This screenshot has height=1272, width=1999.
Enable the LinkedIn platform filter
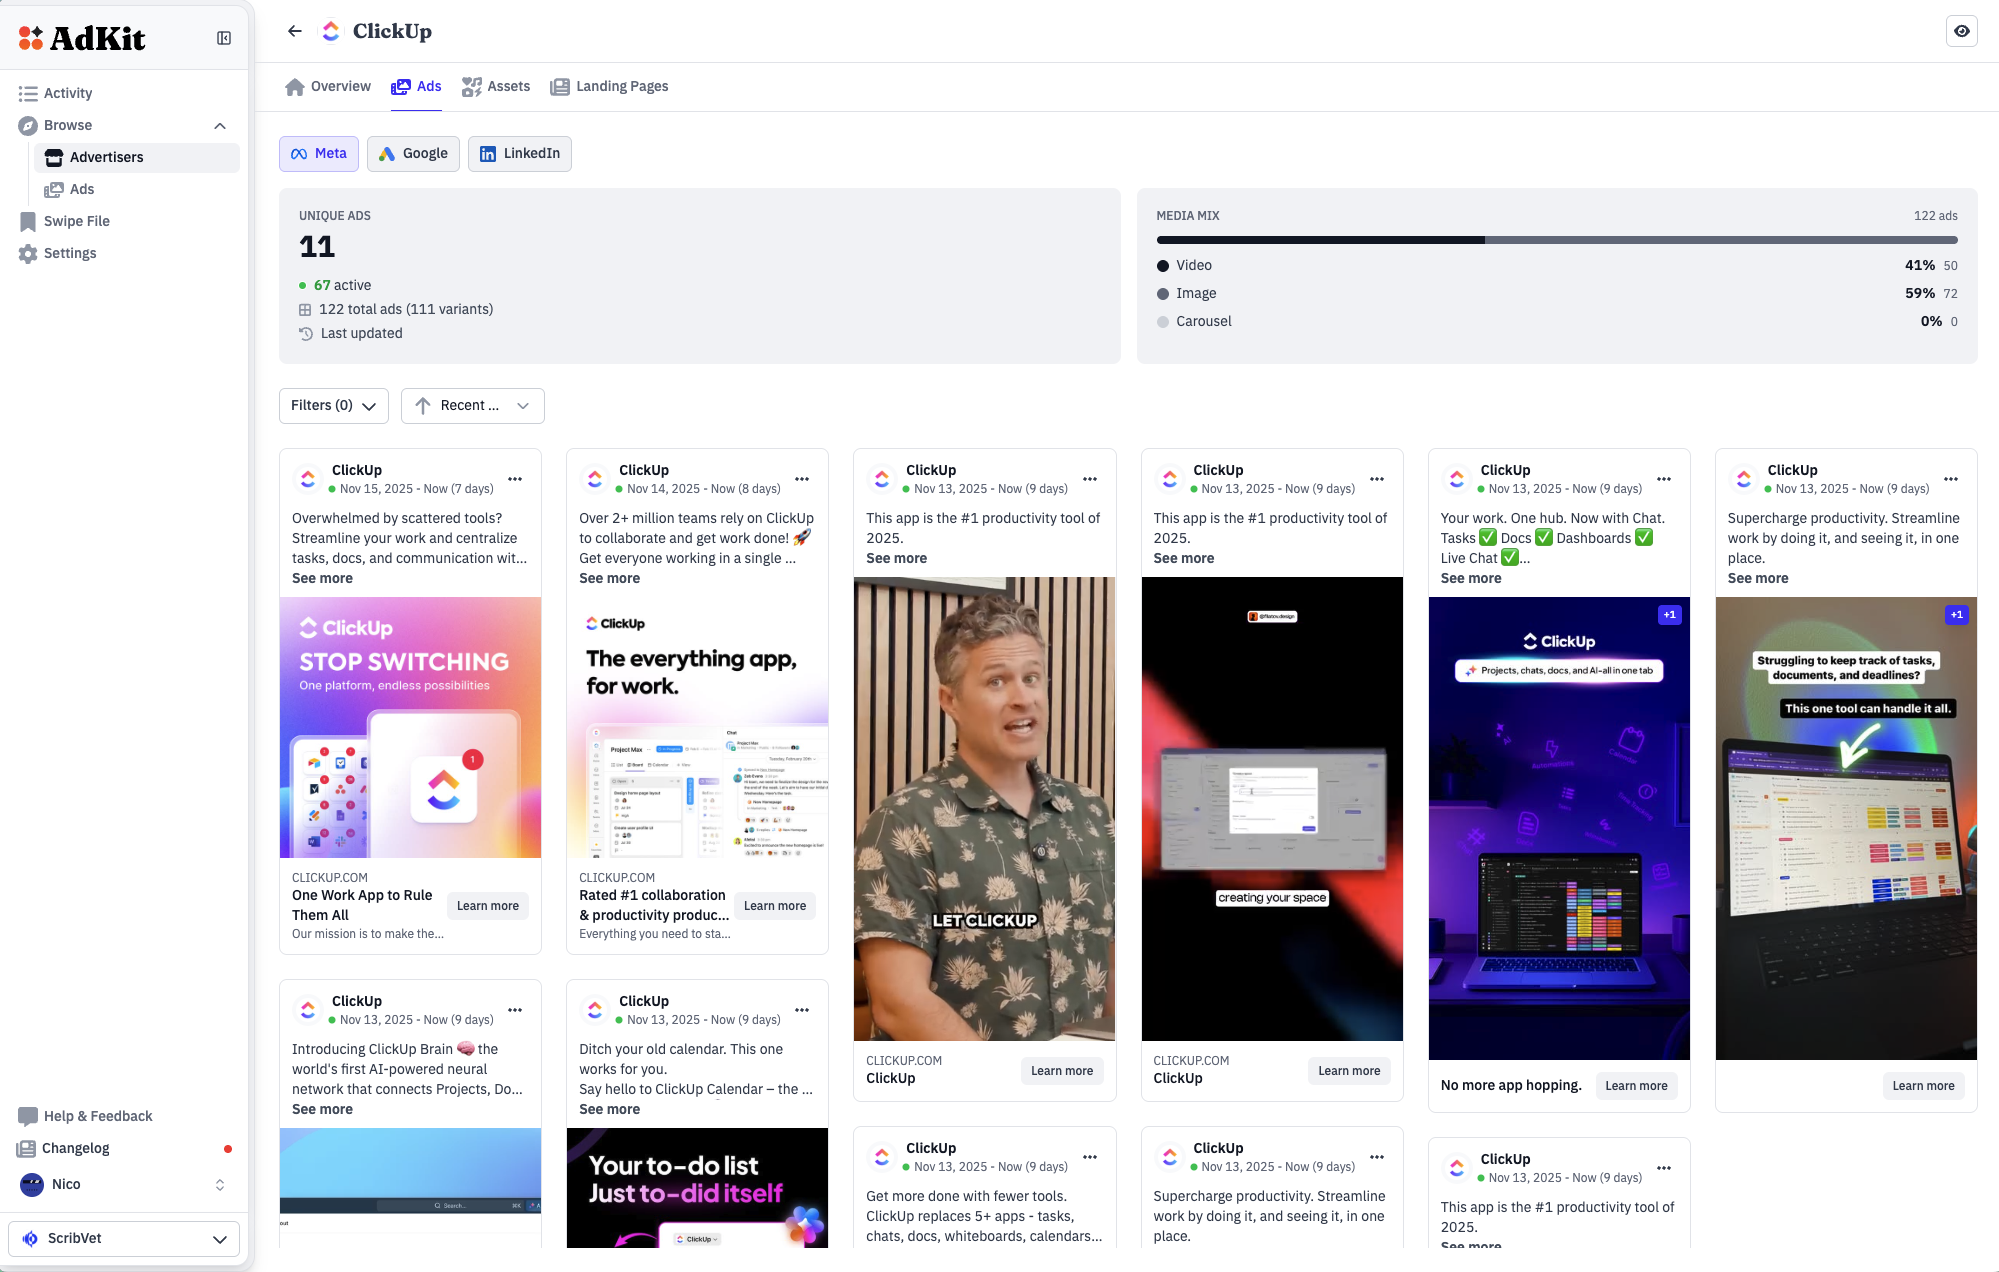(x=519, y=153)
